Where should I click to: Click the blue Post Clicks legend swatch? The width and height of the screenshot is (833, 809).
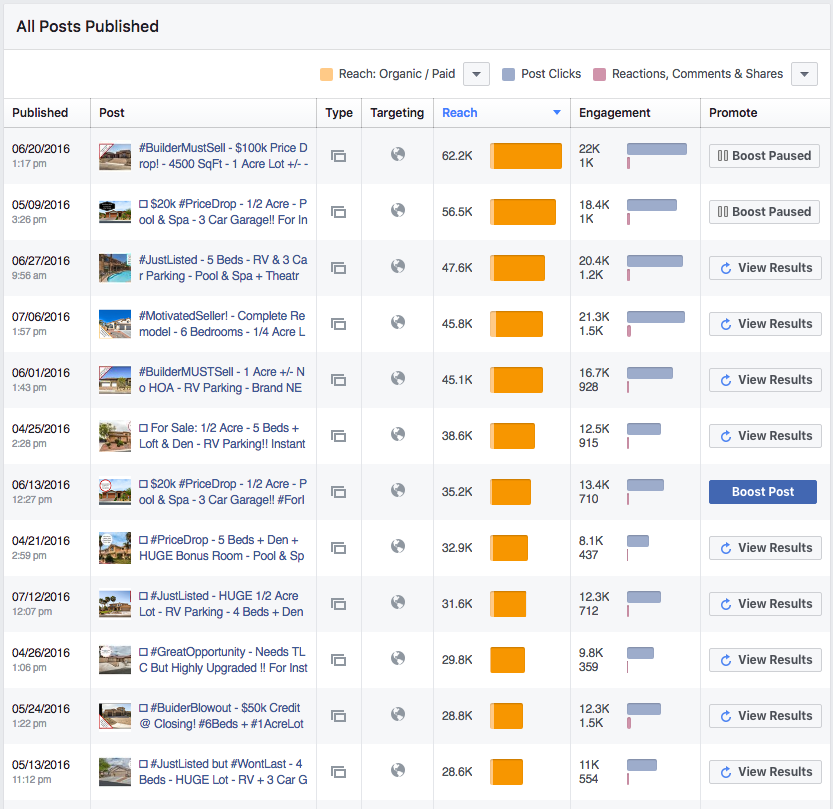click(x=508, y=74)
